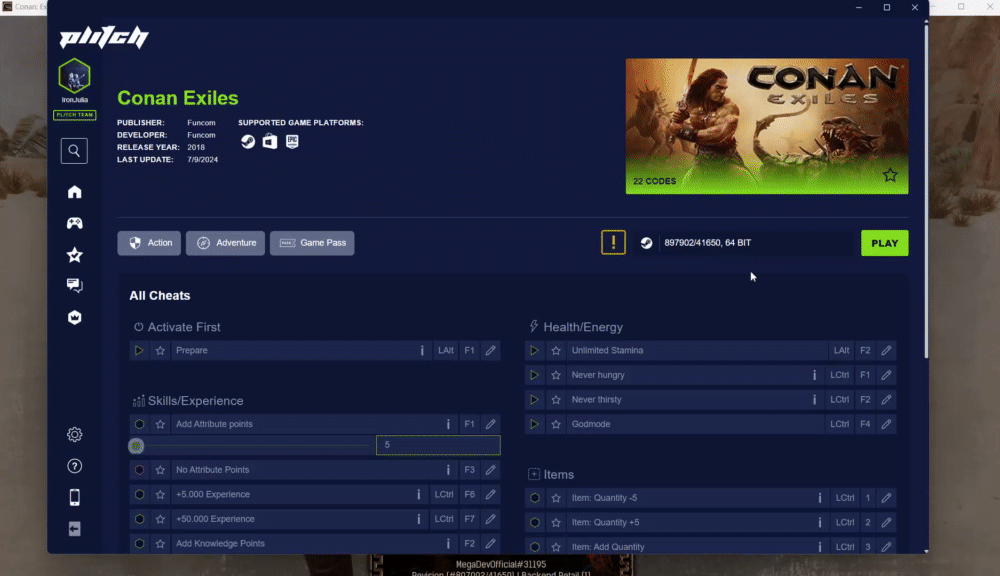Click the logout arrow icon in sidebar

click(75, 529)
